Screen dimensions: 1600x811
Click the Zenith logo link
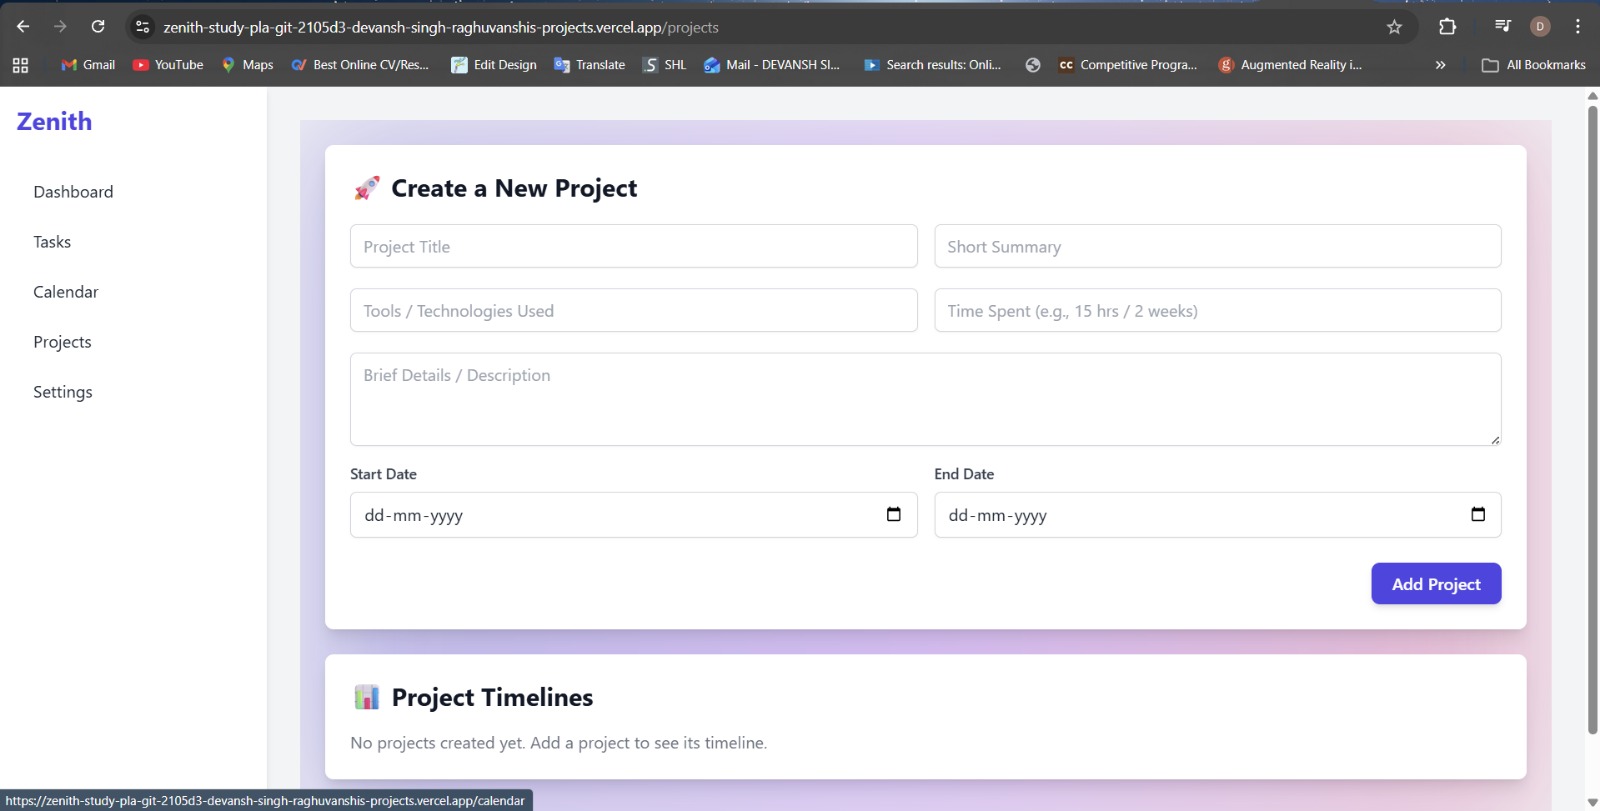coord(55,122)
